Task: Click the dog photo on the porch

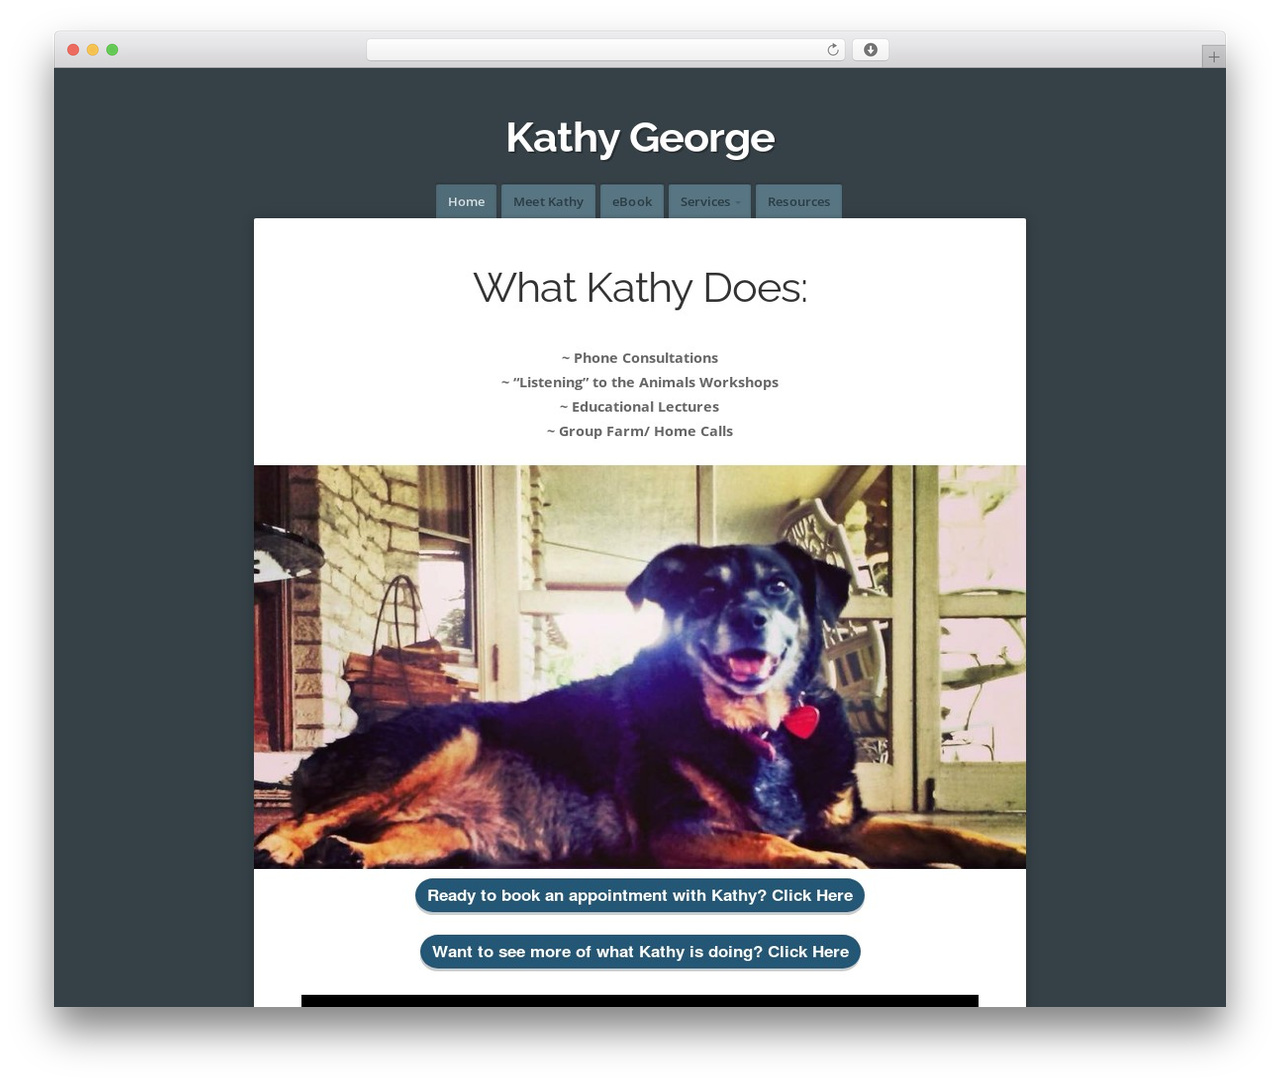Action: [640, 667]
